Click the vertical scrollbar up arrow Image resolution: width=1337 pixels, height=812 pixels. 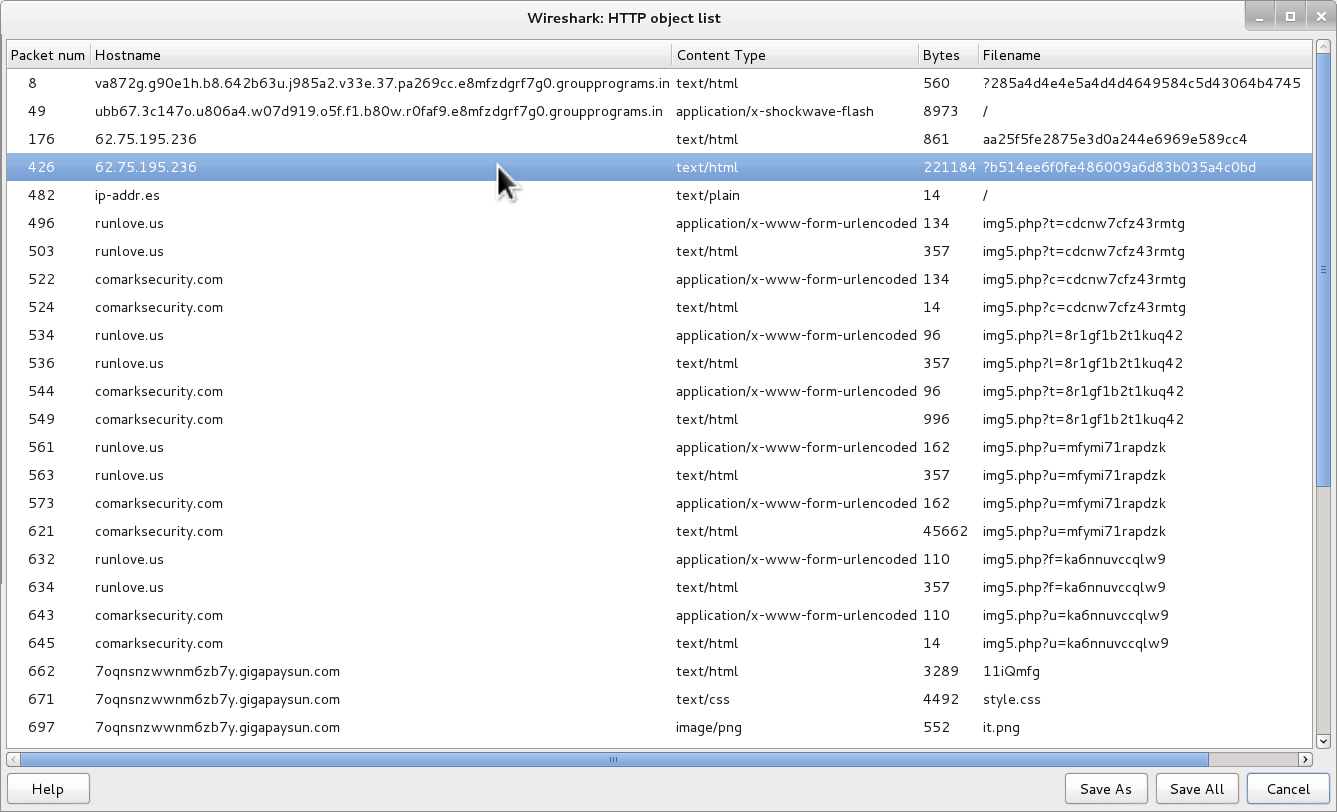tap(1323, 49)
